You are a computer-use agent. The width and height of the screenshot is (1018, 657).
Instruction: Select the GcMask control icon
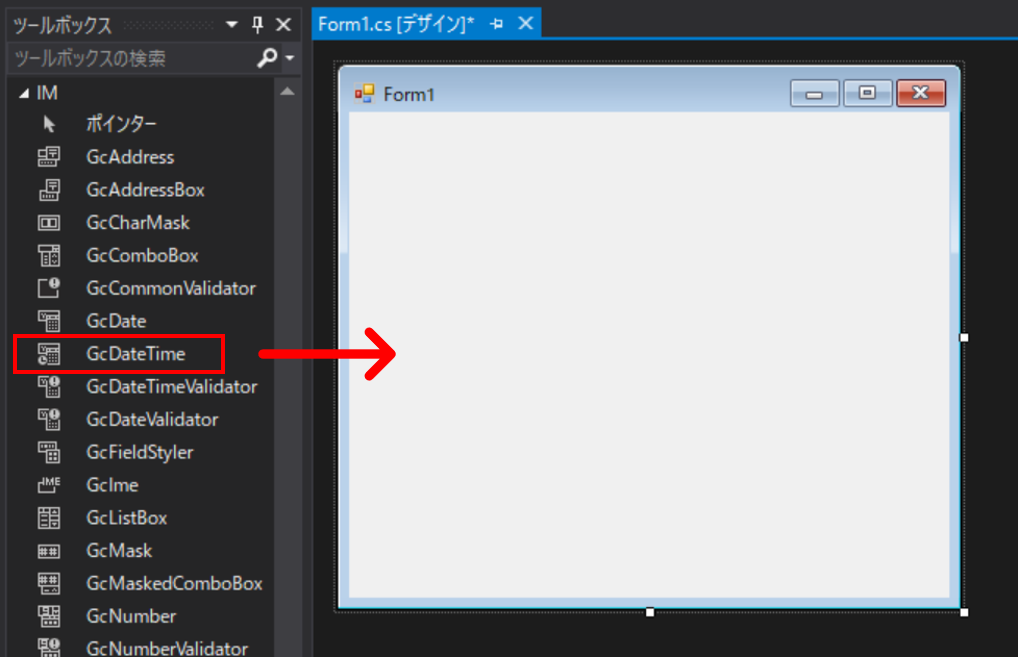point(49,551)
